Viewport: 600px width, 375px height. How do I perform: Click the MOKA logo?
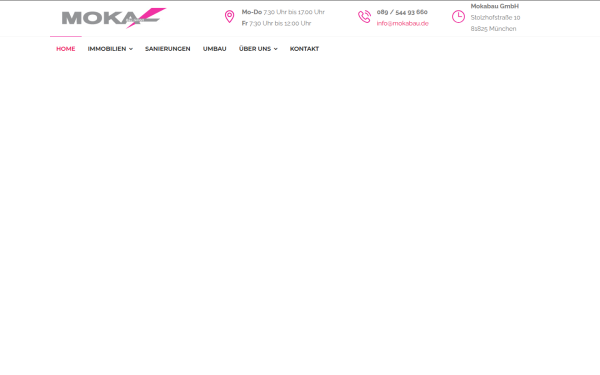[114, 18]
